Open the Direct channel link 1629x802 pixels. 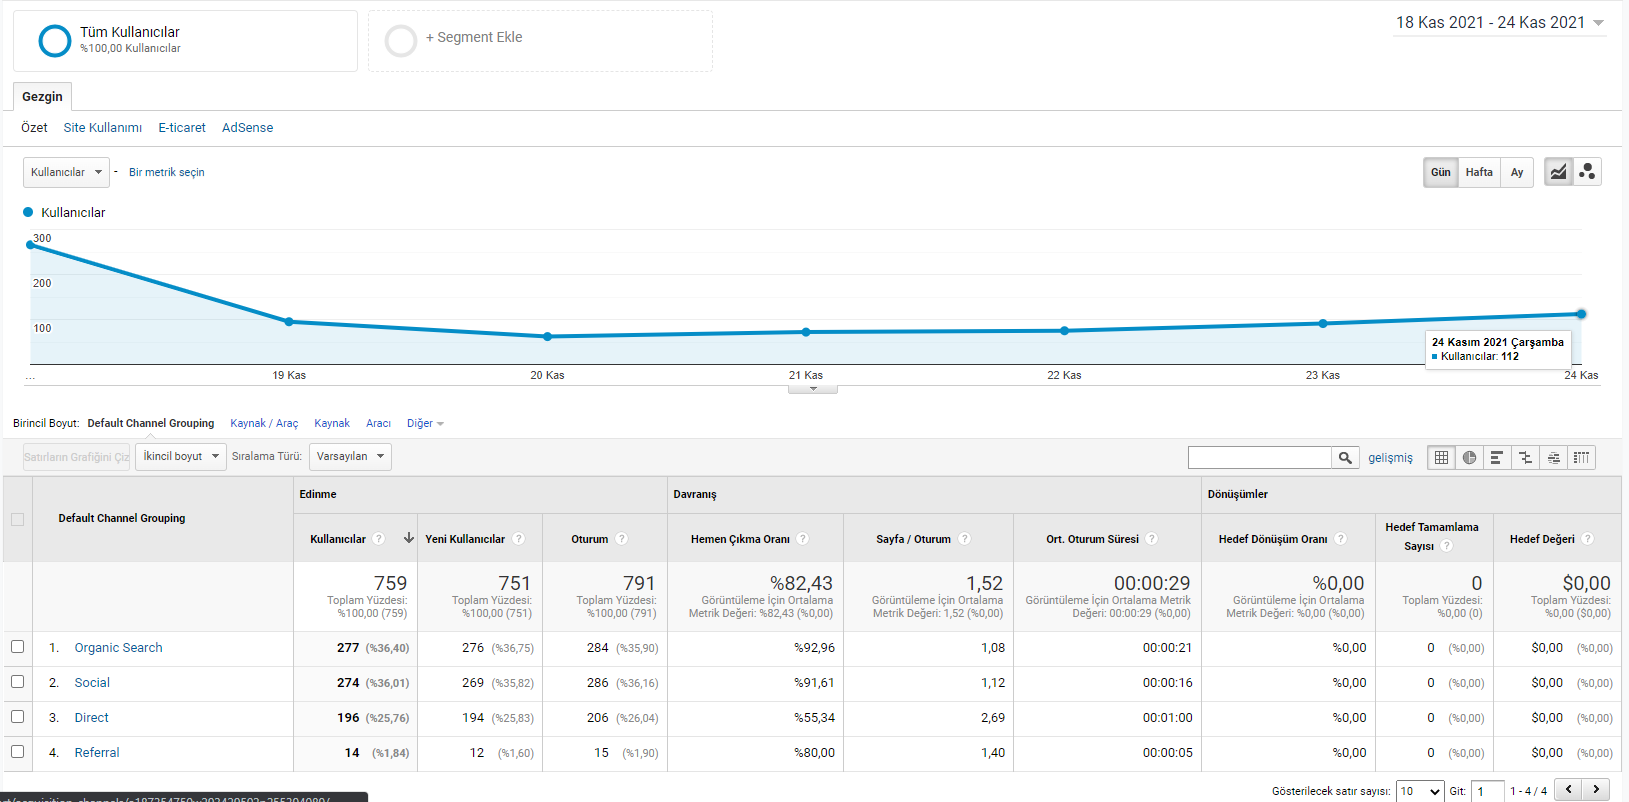pyautogui.click(x=91, y=718)
